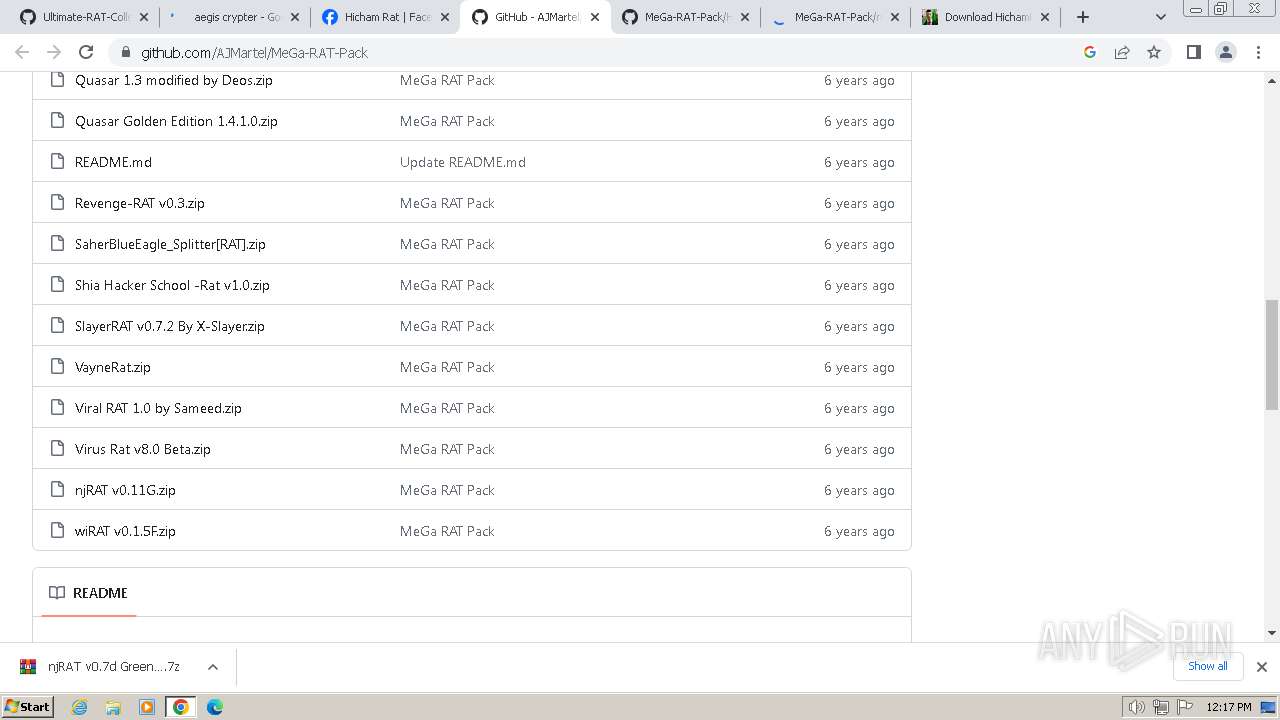The image size is (1280, 720).
Task: Click file icon beside VayneRat.zip
Action: (x=57, y=366)
